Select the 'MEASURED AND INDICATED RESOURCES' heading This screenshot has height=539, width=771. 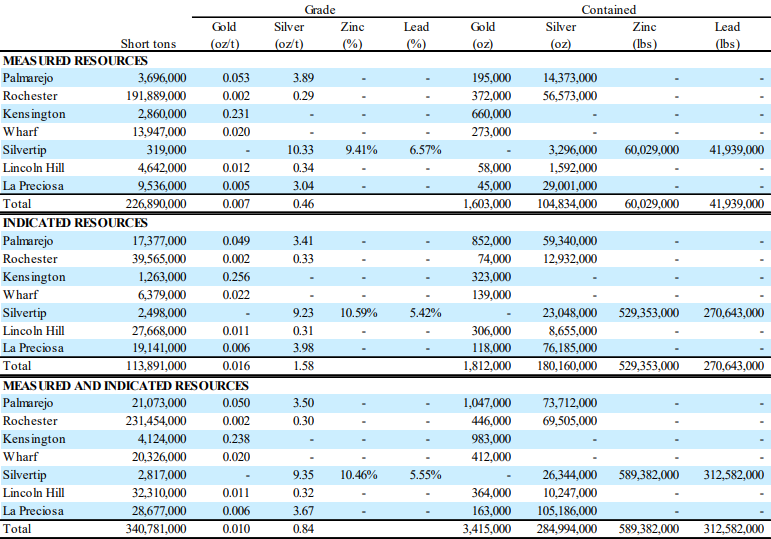(126, 386)
